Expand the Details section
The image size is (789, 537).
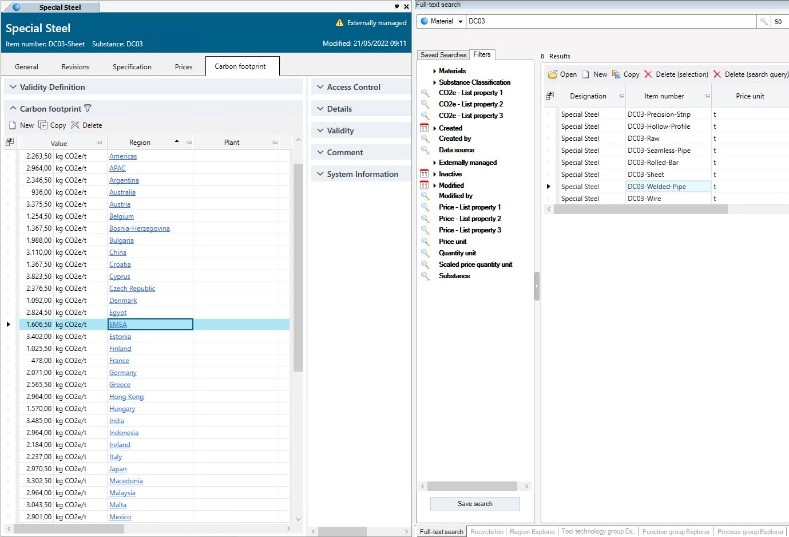(x=320, y=109)
